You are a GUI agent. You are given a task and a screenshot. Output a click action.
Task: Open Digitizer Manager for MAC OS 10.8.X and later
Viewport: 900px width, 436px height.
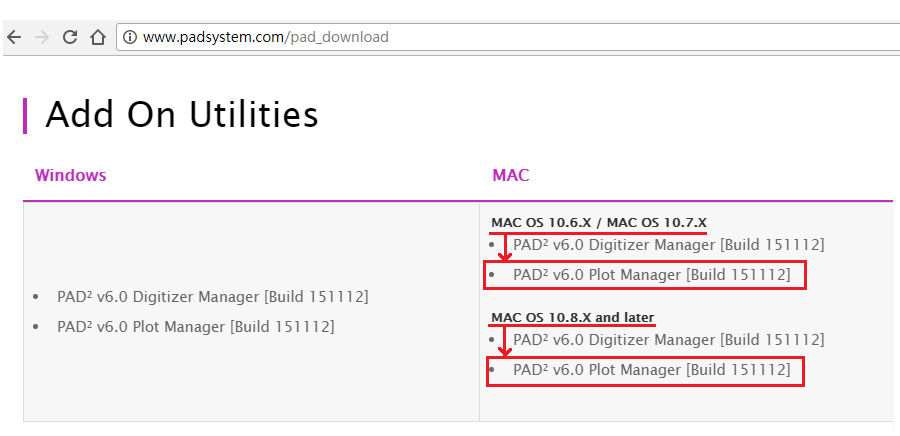tap(668, 341)
